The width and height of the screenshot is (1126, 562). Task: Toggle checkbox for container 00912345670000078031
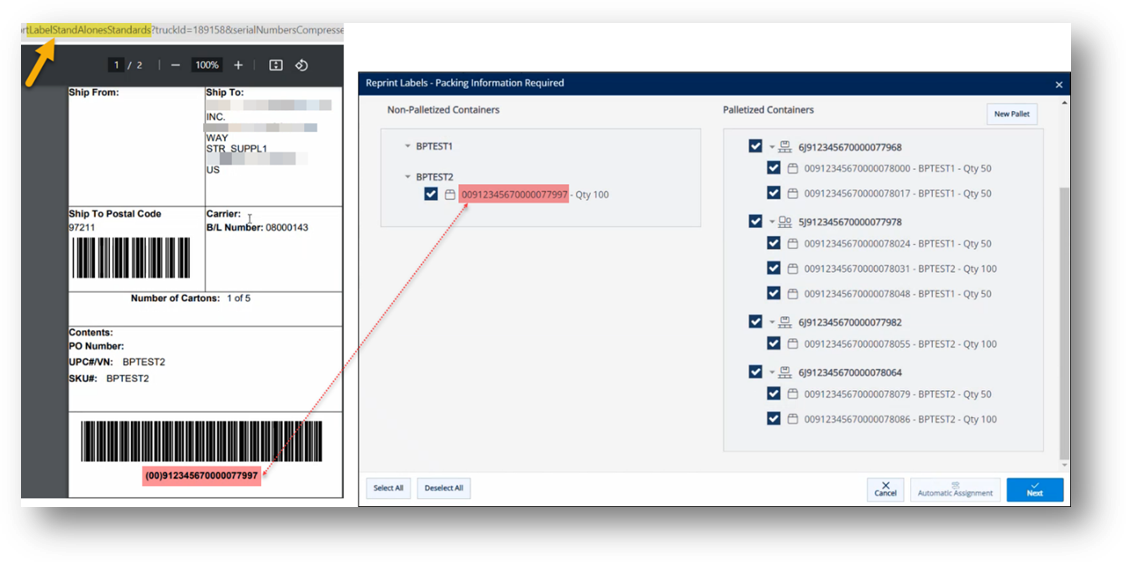773,268
